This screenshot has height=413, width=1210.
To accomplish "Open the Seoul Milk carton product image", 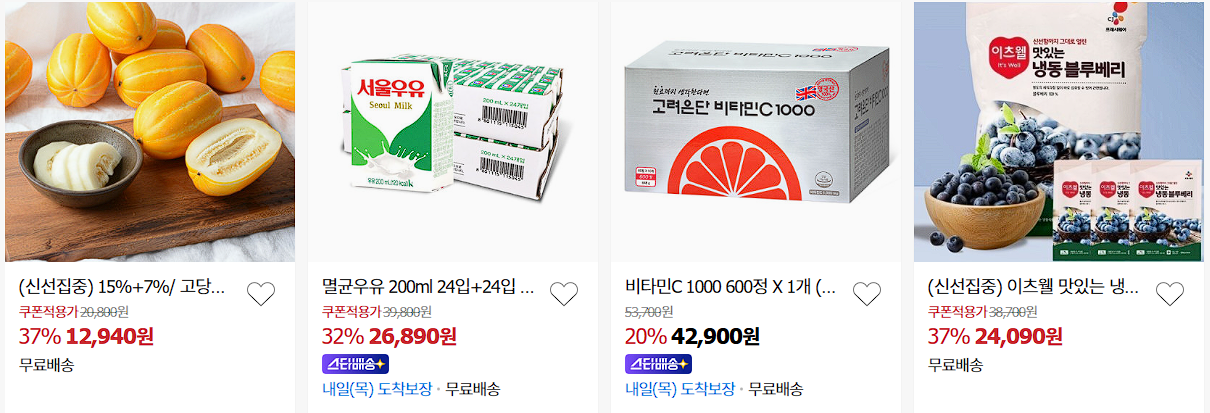I will pyautogui.click(x=452, y=131).
